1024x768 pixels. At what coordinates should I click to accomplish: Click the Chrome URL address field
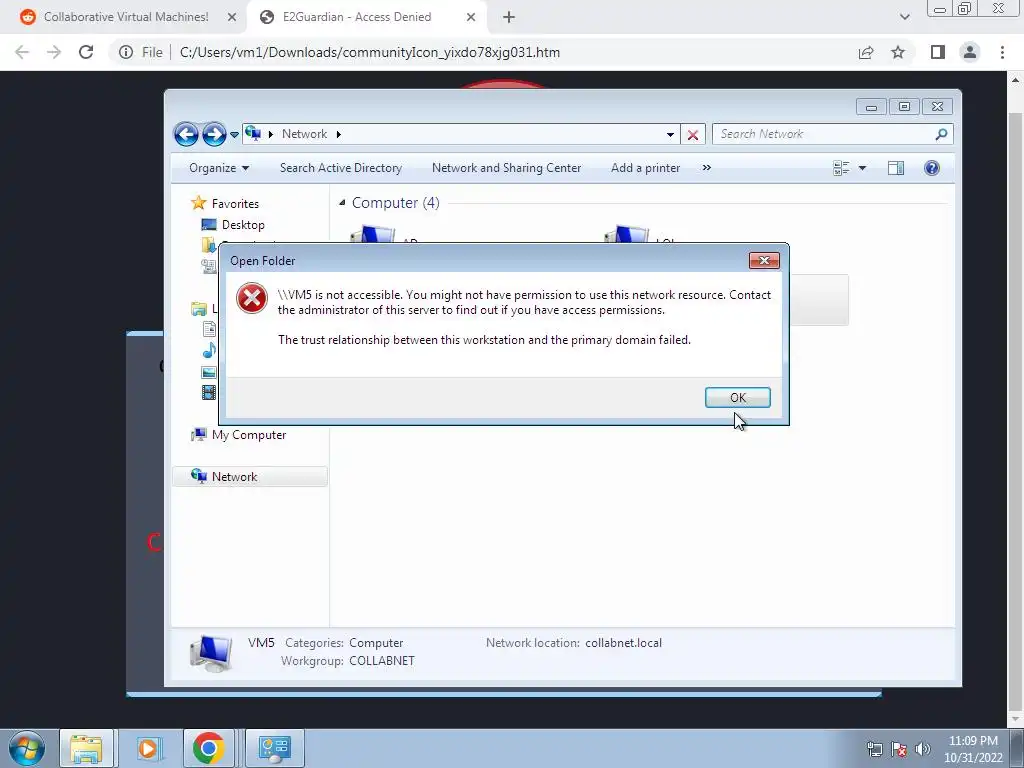pyautogui.click(x=370, y=52)
